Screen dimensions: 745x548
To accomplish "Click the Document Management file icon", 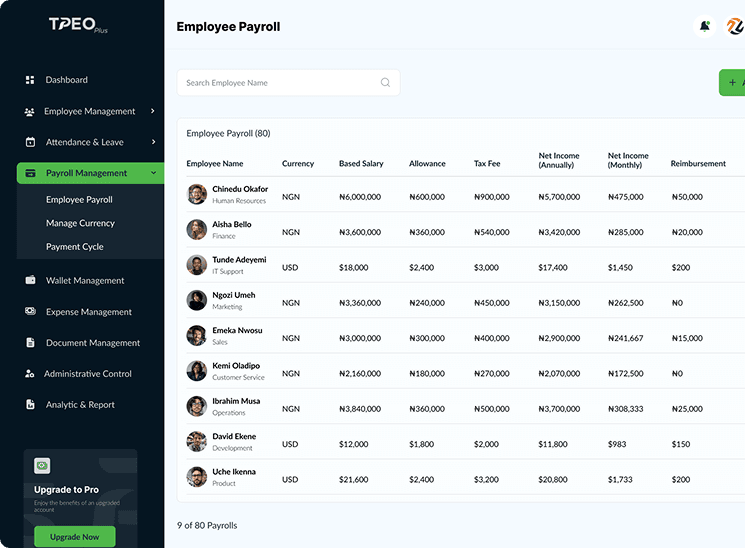I will click(30, 343).
